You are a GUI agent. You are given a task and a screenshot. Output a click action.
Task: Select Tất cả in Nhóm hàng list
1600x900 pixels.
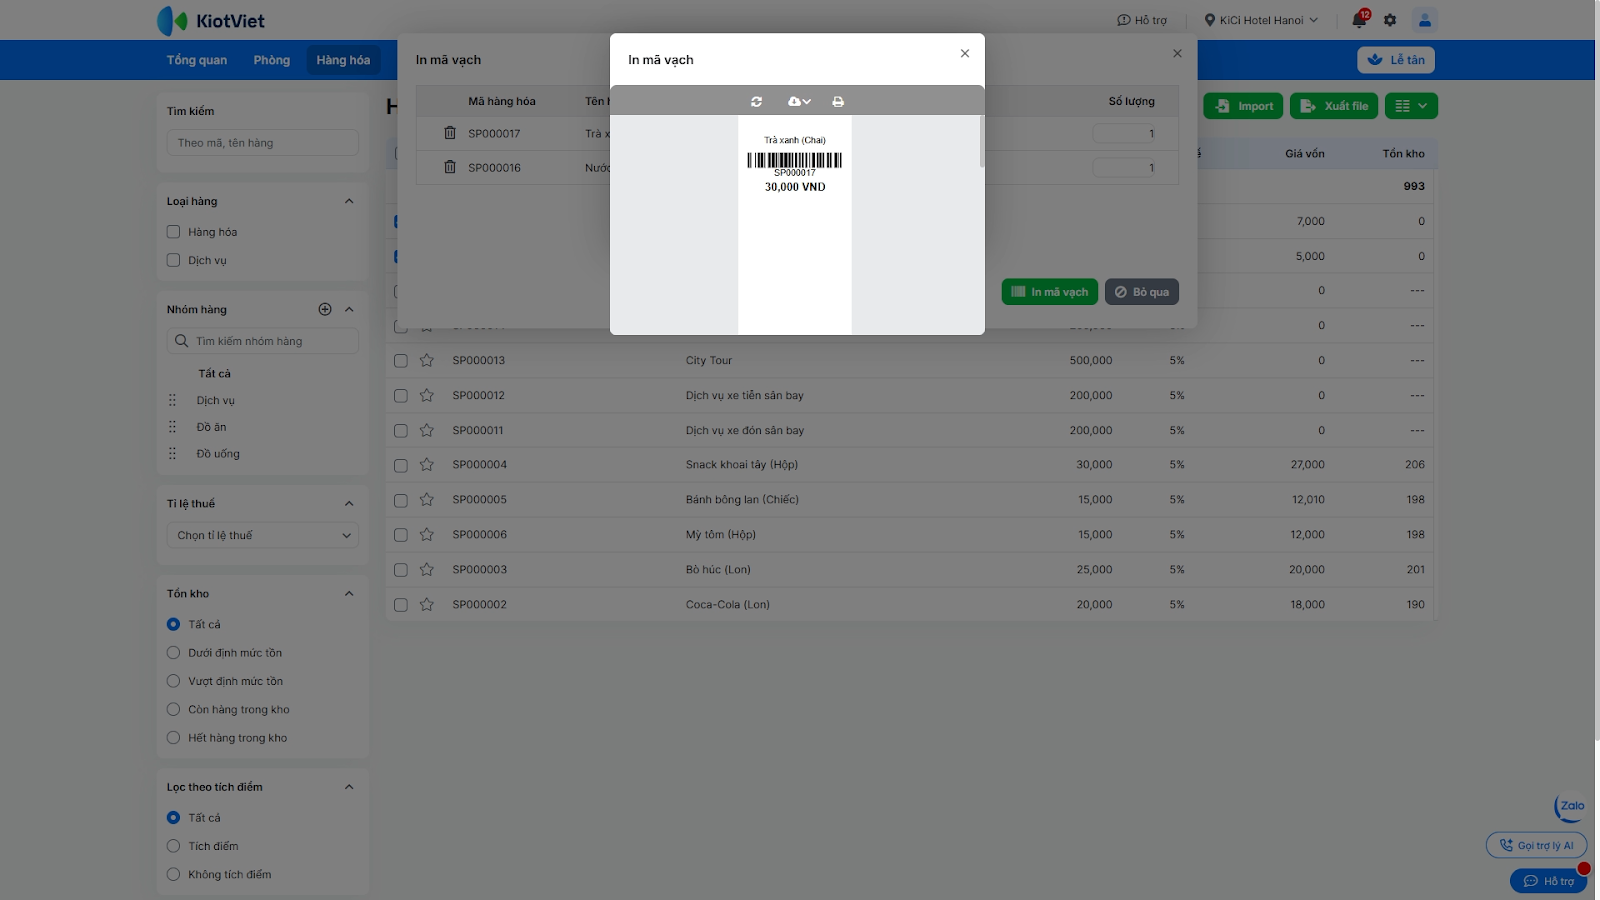[x=214, y=373]
